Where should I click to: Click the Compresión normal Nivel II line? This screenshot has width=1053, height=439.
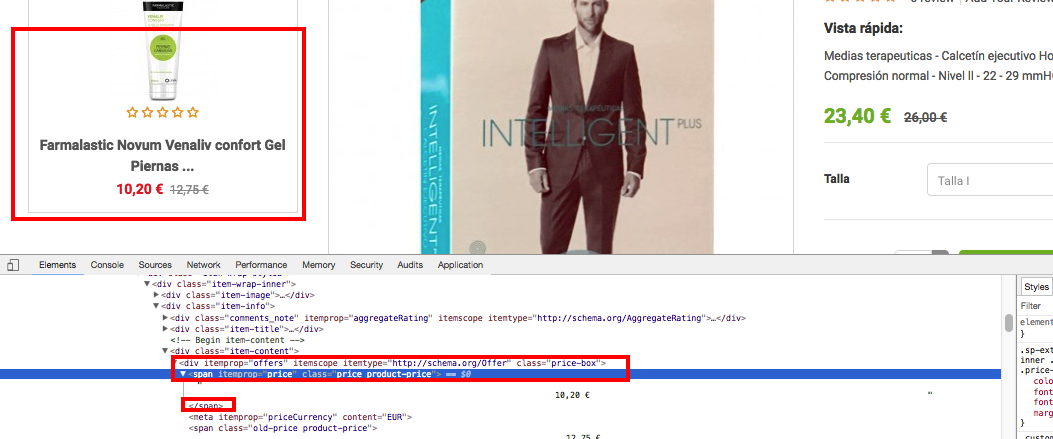click(x=938, y=77)
